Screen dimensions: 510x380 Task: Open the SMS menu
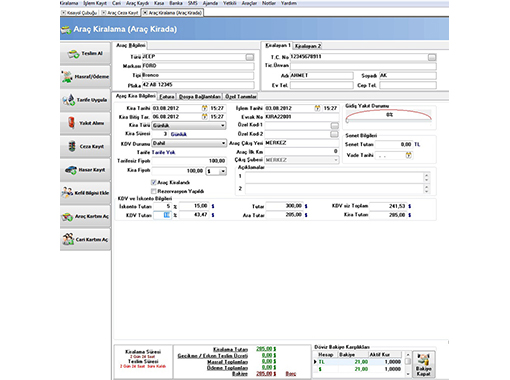point(193,3)
